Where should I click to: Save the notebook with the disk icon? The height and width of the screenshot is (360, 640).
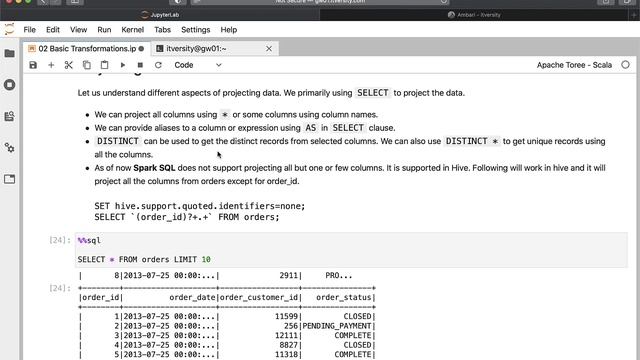[33, 65]
